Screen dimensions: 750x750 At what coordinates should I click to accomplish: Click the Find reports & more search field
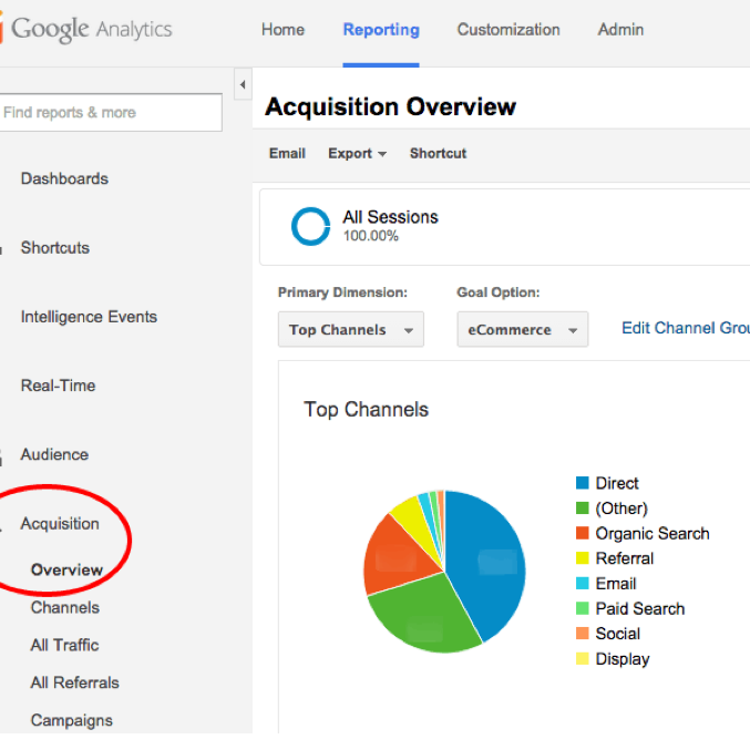click(110, 113)
